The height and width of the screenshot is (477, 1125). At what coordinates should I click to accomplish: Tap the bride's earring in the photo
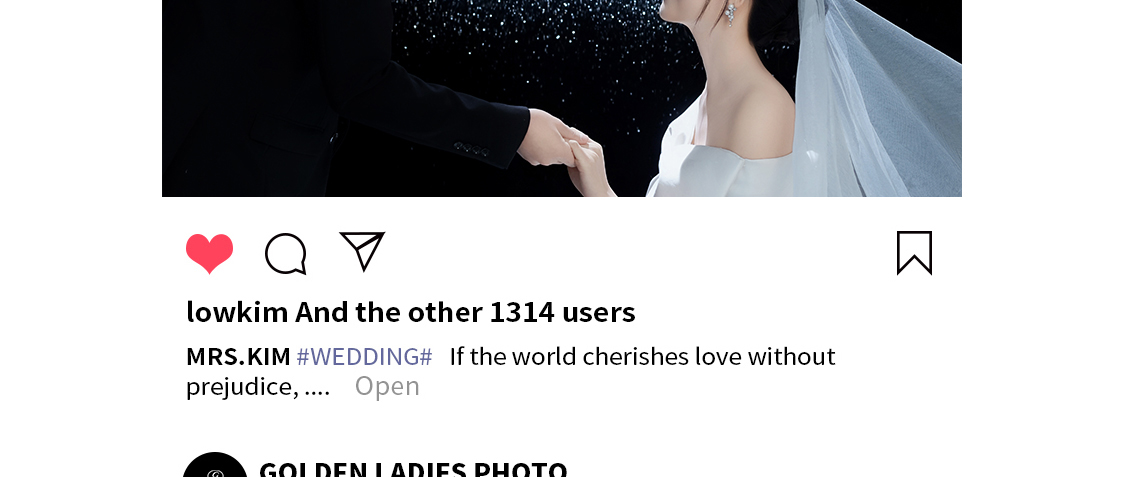(730, 14)
